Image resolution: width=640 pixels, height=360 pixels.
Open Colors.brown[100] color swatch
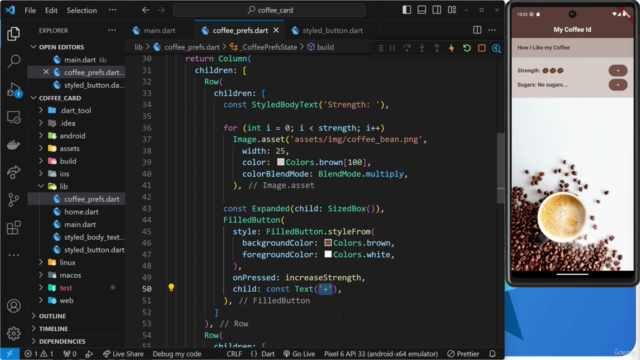coord(280,162)
